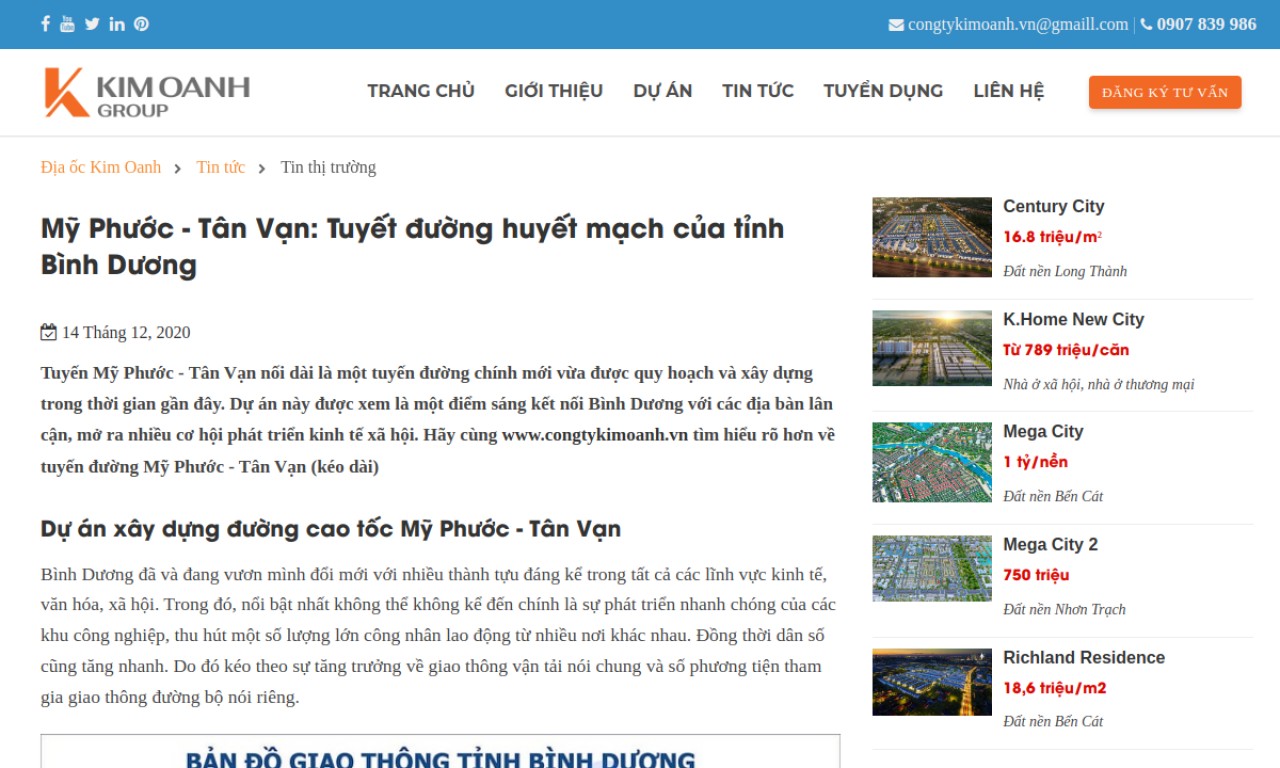Open the Liên Hệ menu item
Screen dimensions: 1280x768
pos(1009,91)
